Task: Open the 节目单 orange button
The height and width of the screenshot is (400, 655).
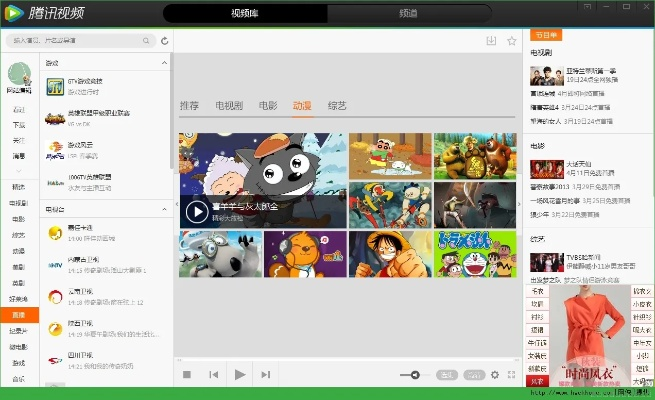Action: (544, 31)
